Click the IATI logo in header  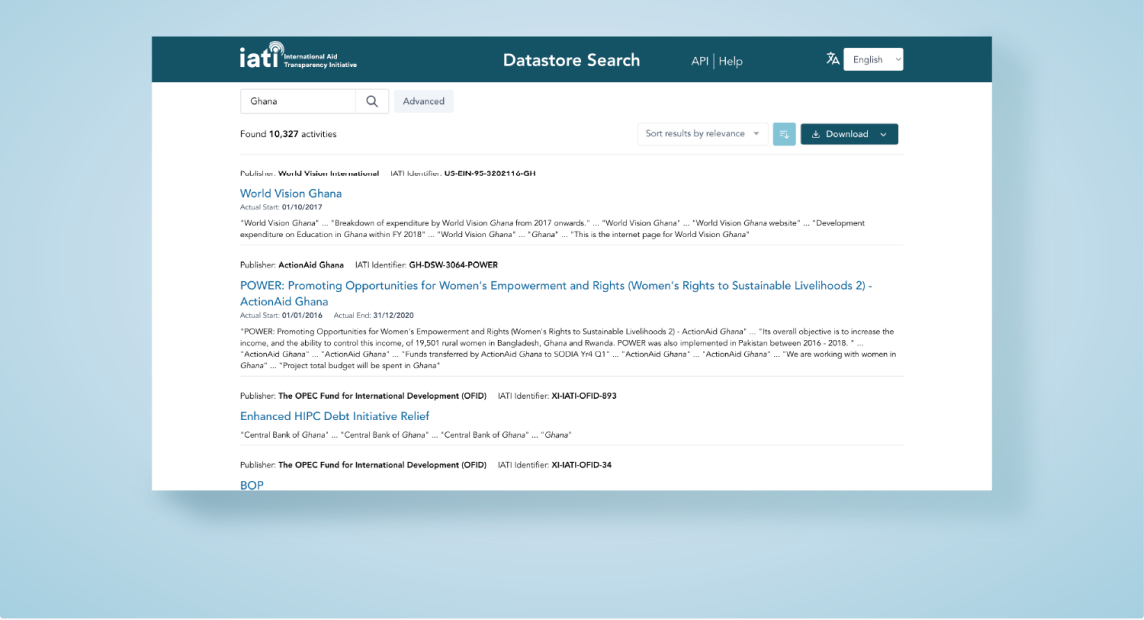298,55
